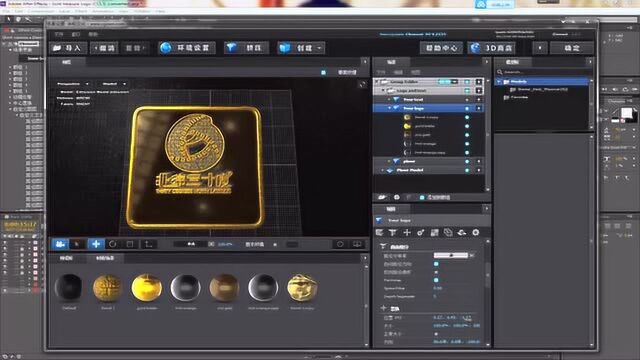Click the surface curve icon in edit panel

(462, 232)
